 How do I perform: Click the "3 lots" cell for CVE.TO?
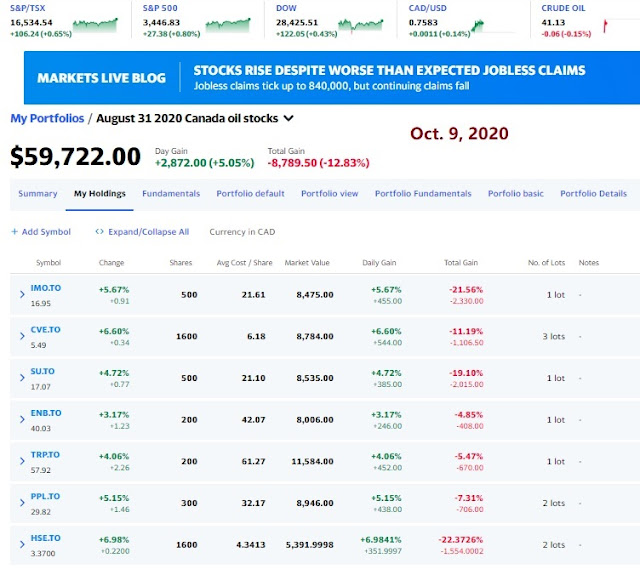[x=553, y=337]
